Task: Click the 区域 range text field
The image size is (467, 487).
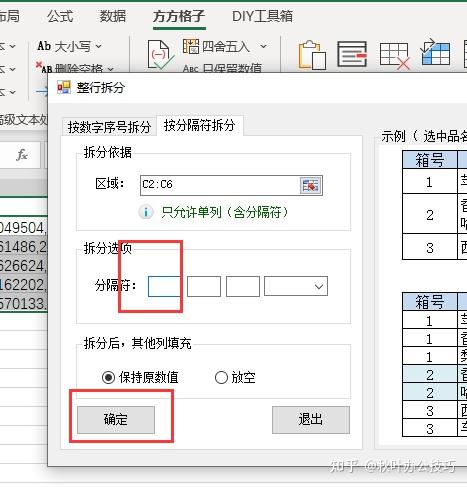Action: [x=220, y=185]
